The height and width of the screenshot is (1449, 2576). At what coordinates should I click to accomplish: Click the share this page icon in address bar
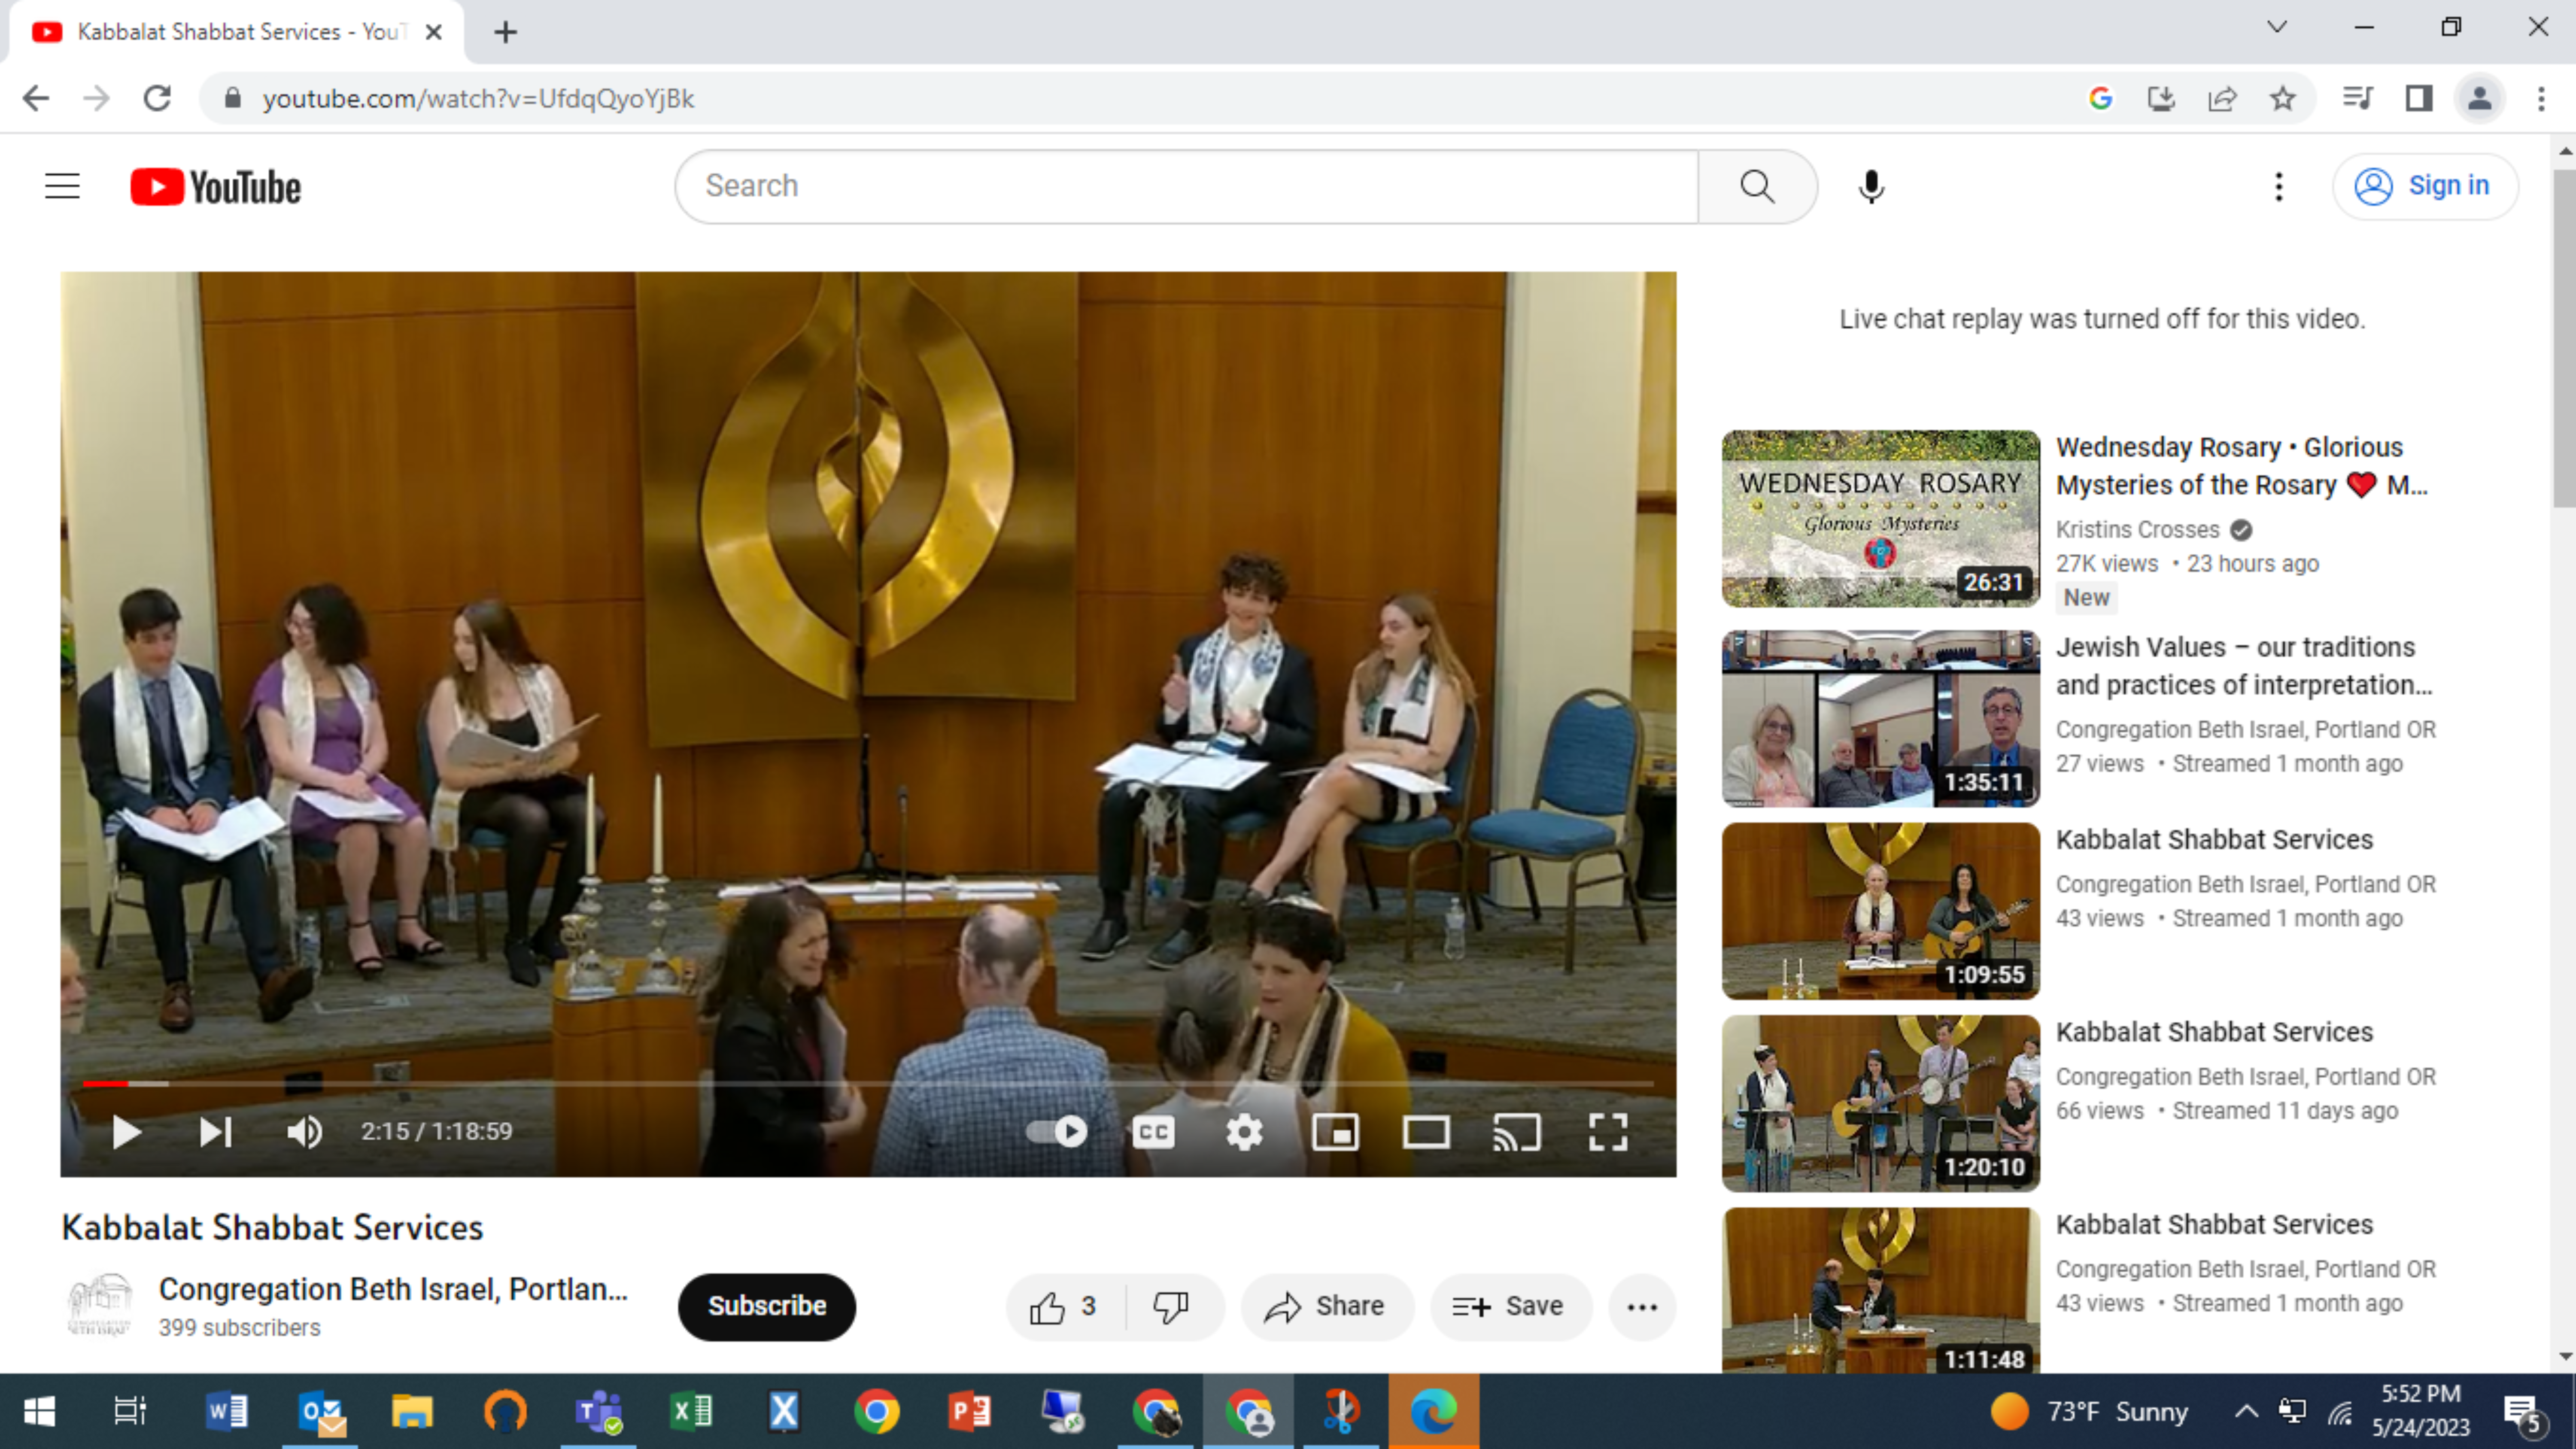click(x=2221, y=98)
